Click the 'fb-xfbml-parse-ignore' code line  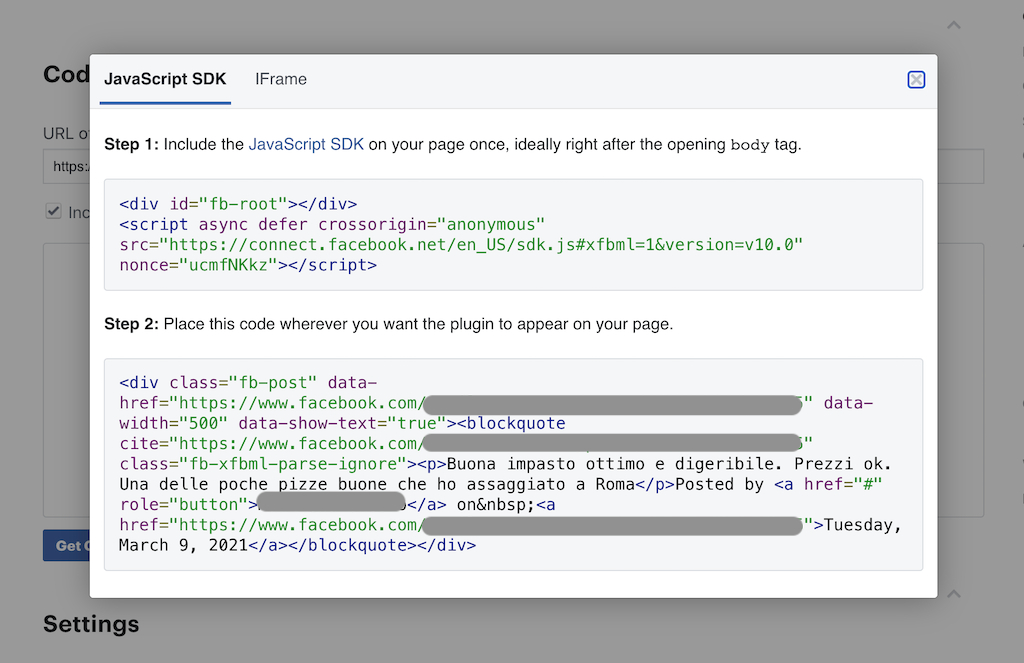505,464
